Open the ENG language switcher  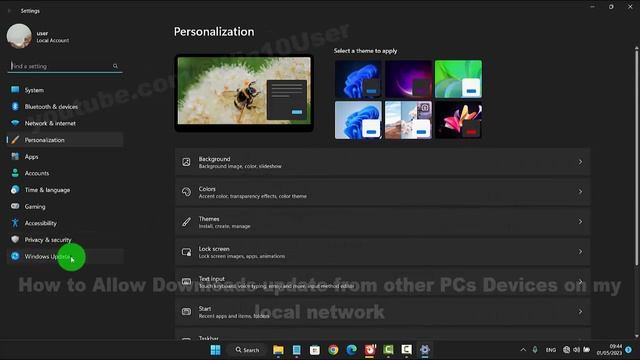pos(551,350)
